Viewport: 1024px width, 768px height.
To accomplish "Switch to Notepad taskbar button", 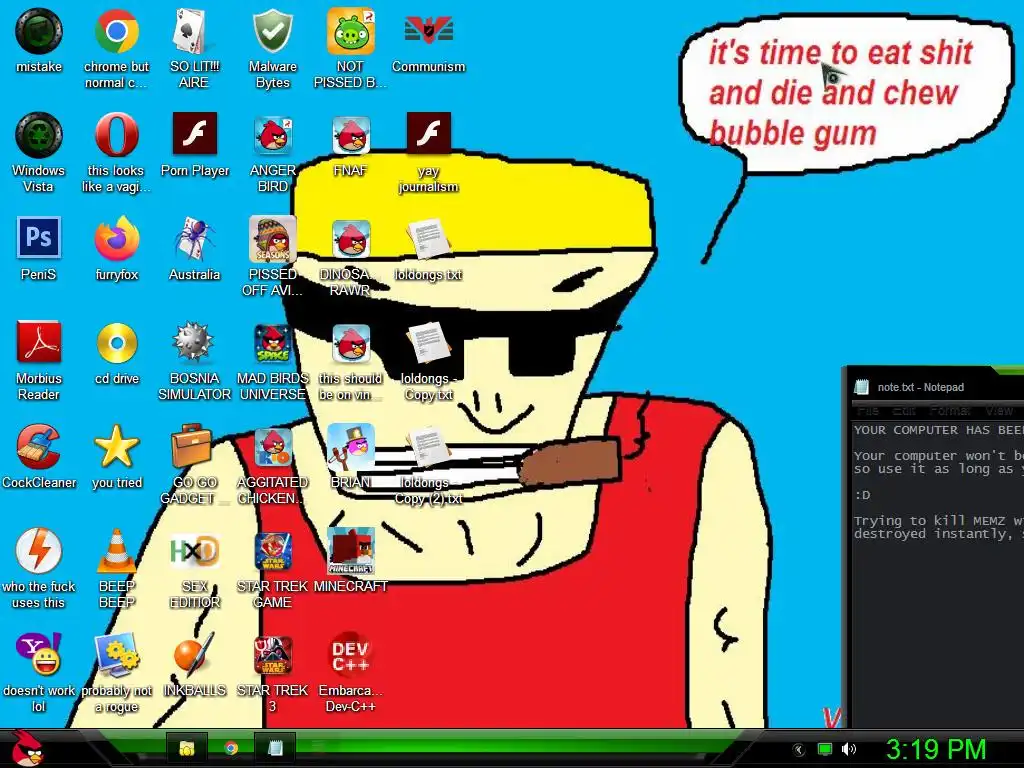I will 275,748.
